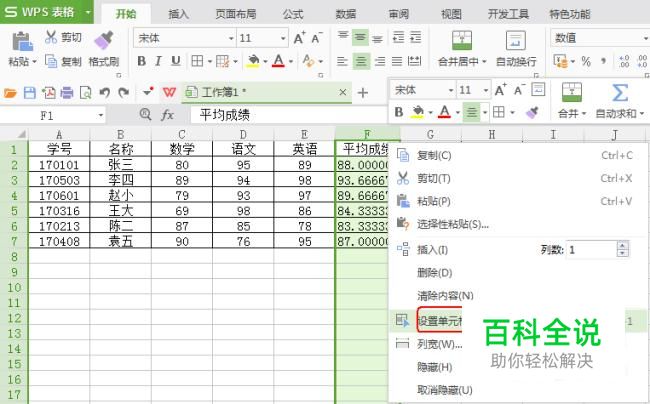Click the mini toolbar red font color A
Viewport: 650px width, 404px height.
[x=444, y=112]
